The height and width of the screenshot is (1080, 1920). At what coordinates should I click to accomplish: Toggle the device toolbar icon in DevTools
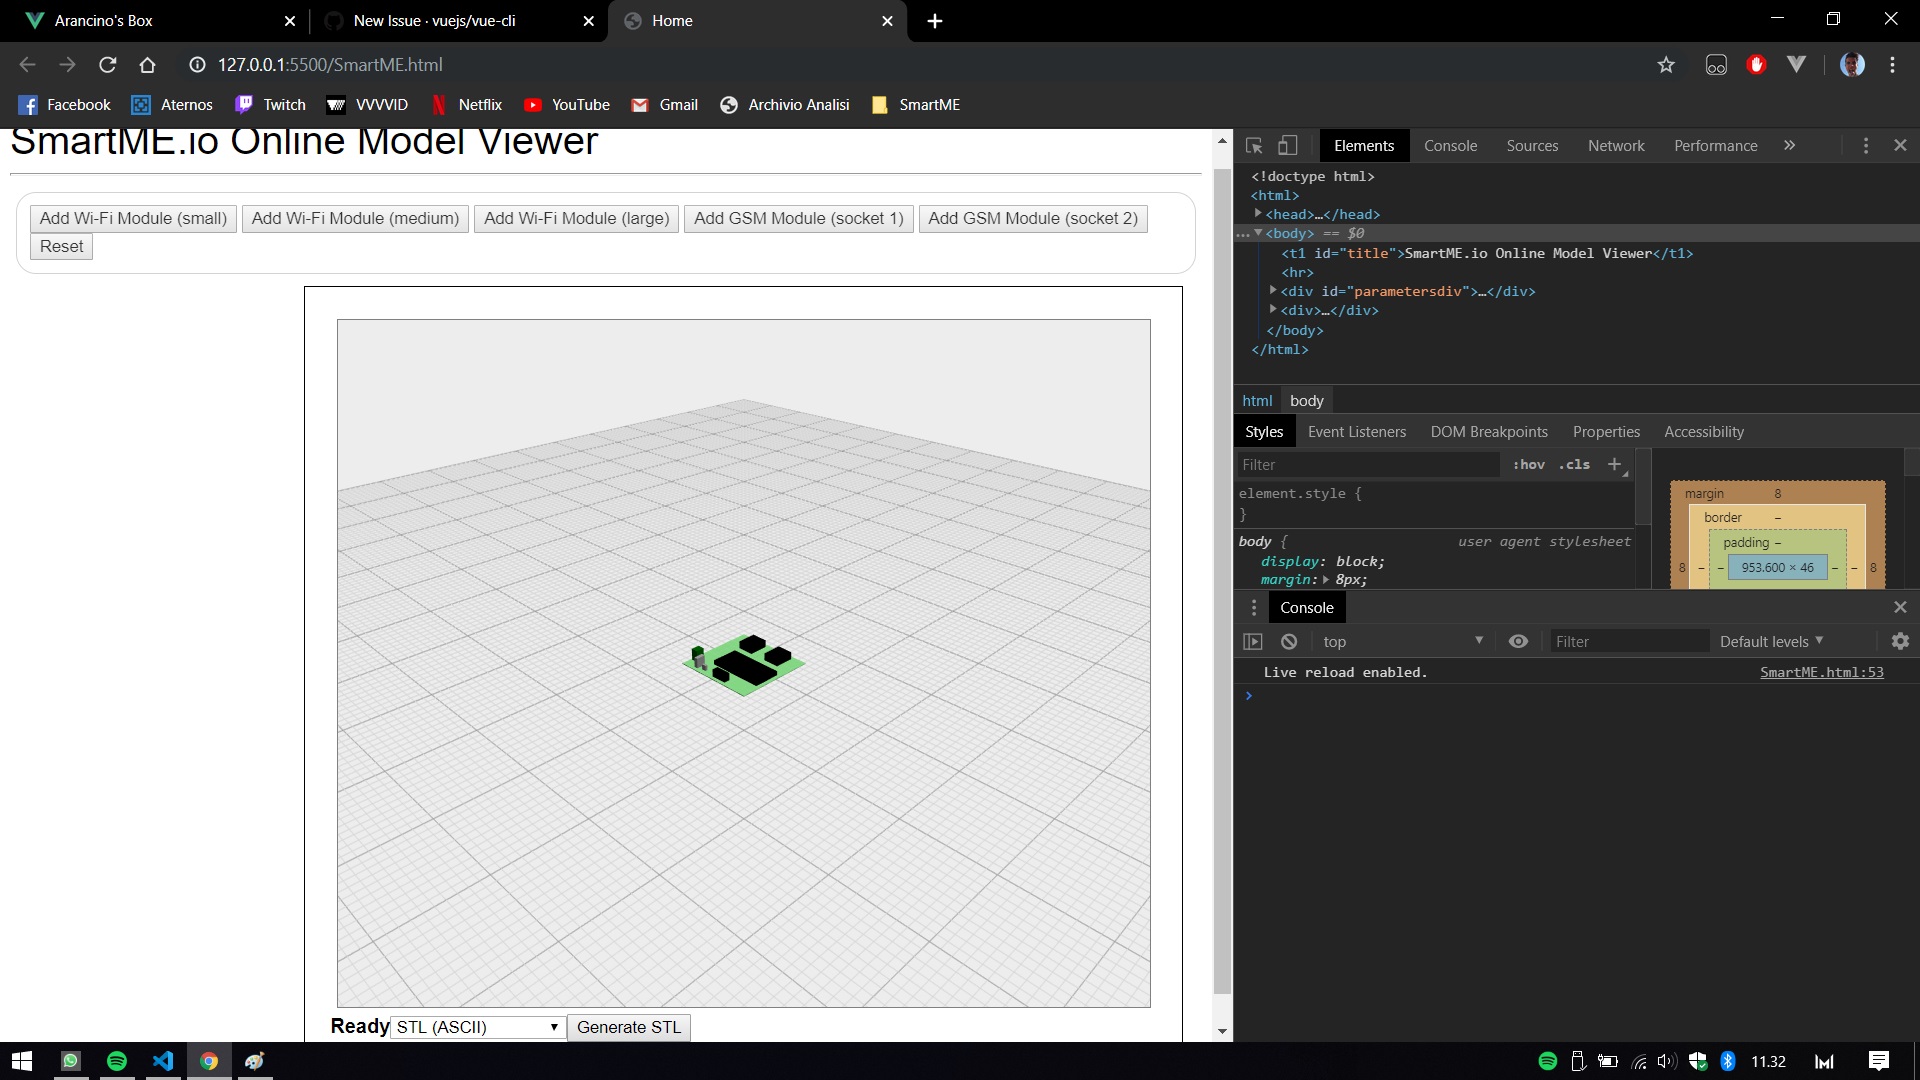tap(1288, 146)
